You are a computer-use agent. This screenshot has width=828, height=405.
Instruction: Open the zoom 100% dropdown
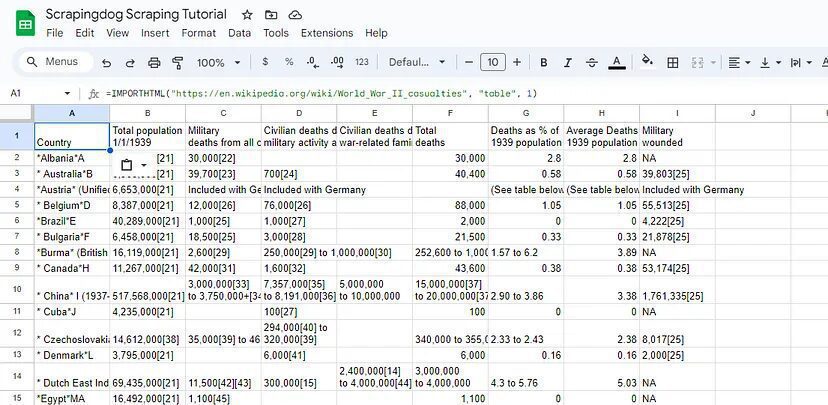[x=217, y=63]
